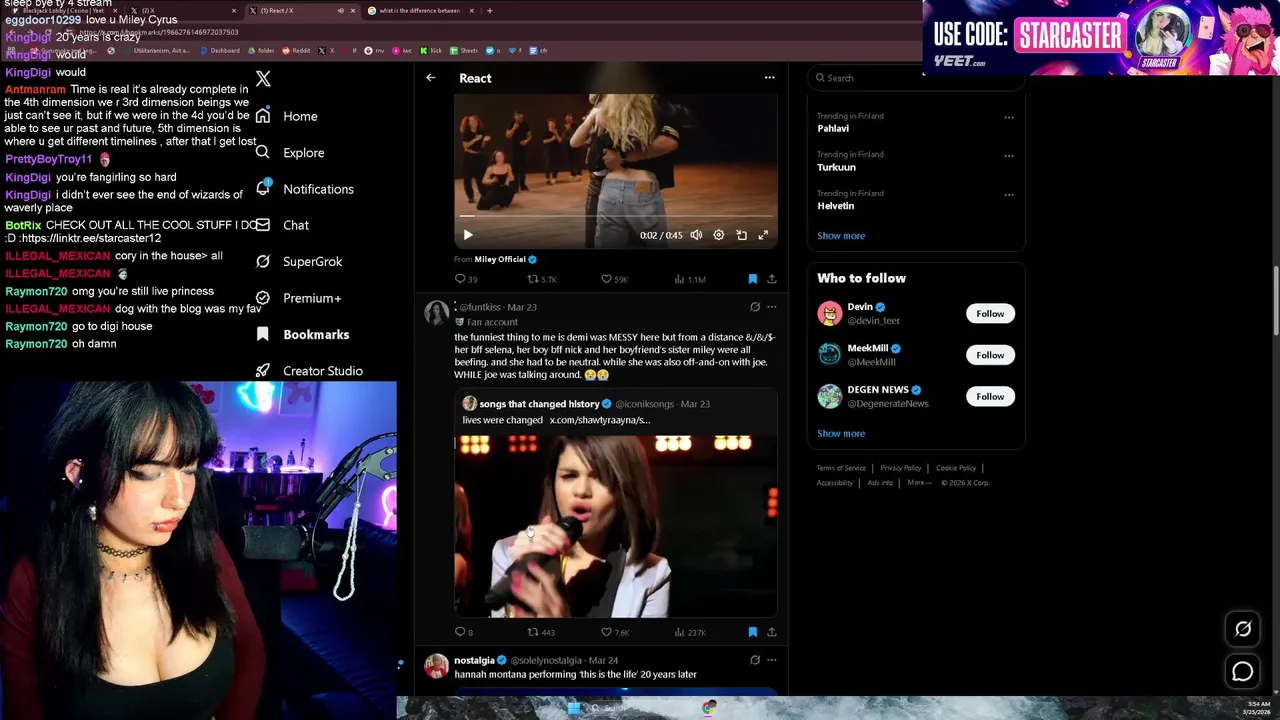Image resolution: width=1280 pixels, height=720 pixels.
Task: Open Bookmarks in the sidebar
Action: (x=316, y=334)
